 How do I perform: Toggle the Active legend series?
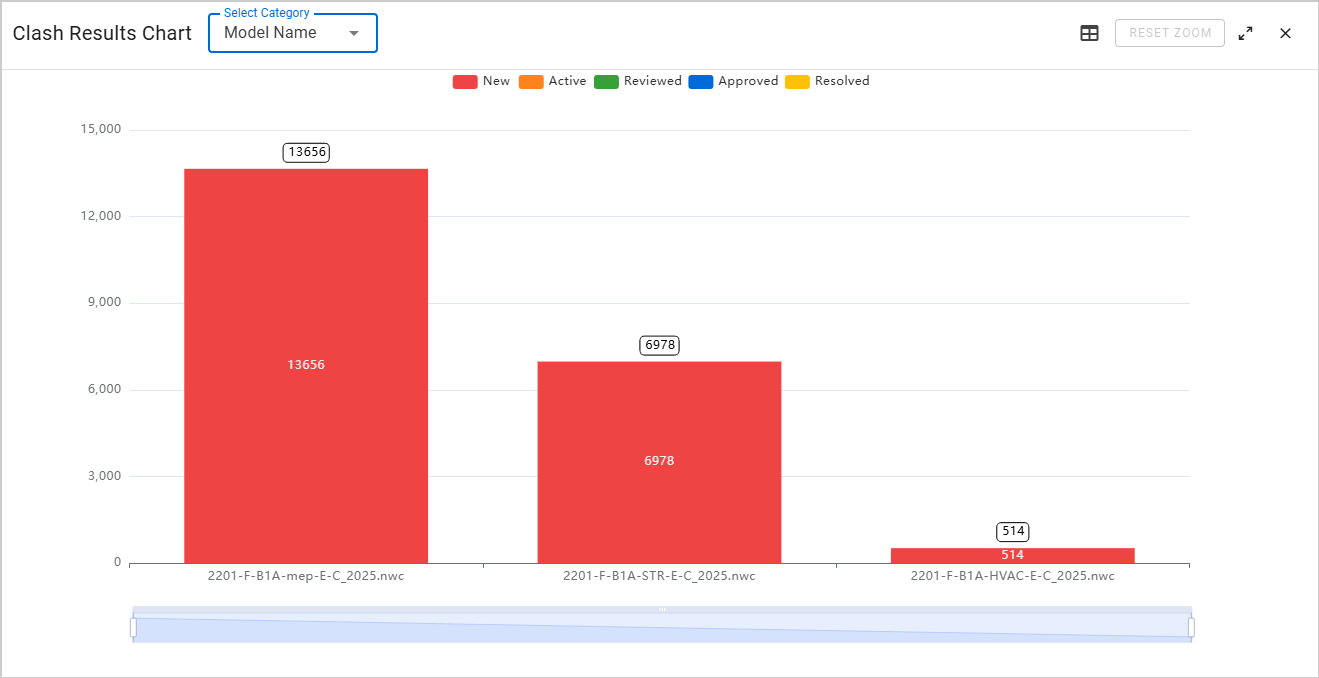(552, 81)
